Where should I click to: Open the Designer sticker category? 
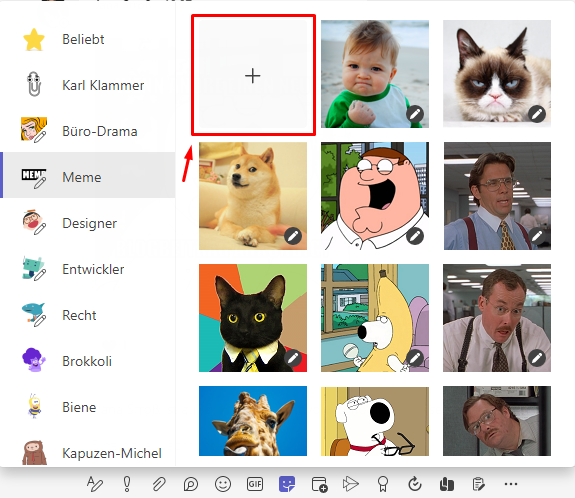pos(88,223)
